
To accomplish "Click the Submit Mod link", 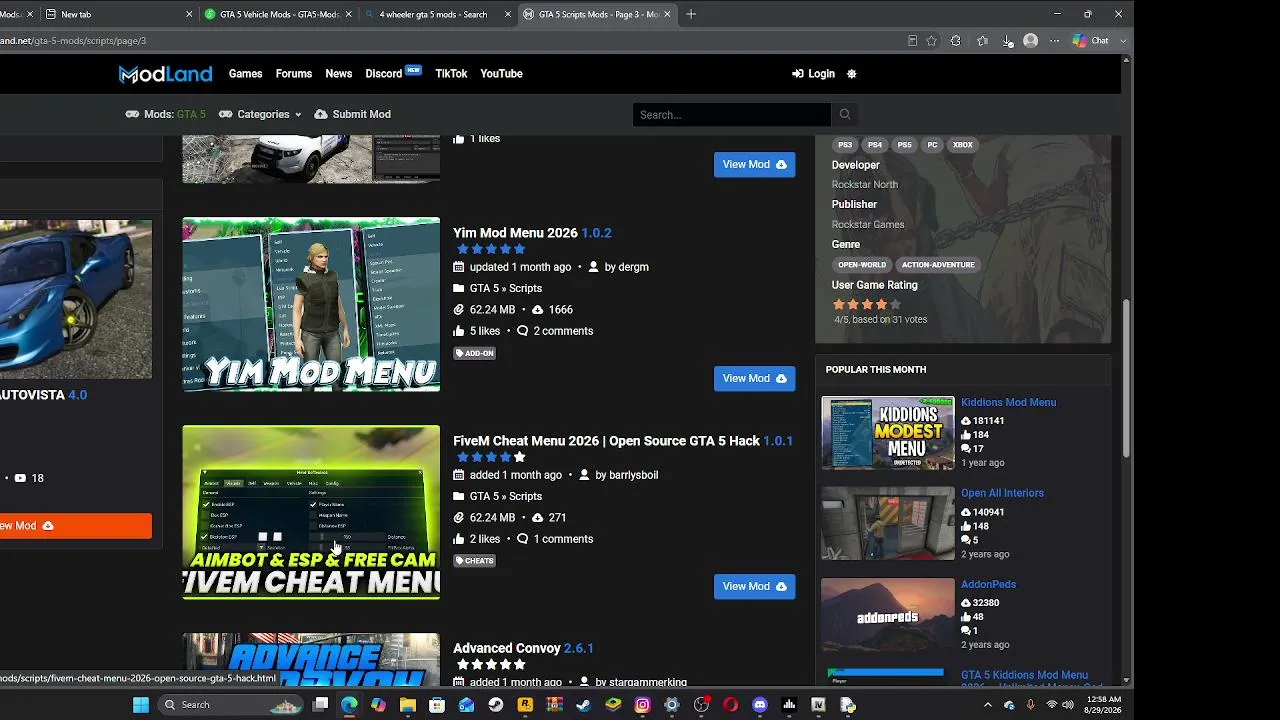I will pyautogui.click(x=352, y=115).
